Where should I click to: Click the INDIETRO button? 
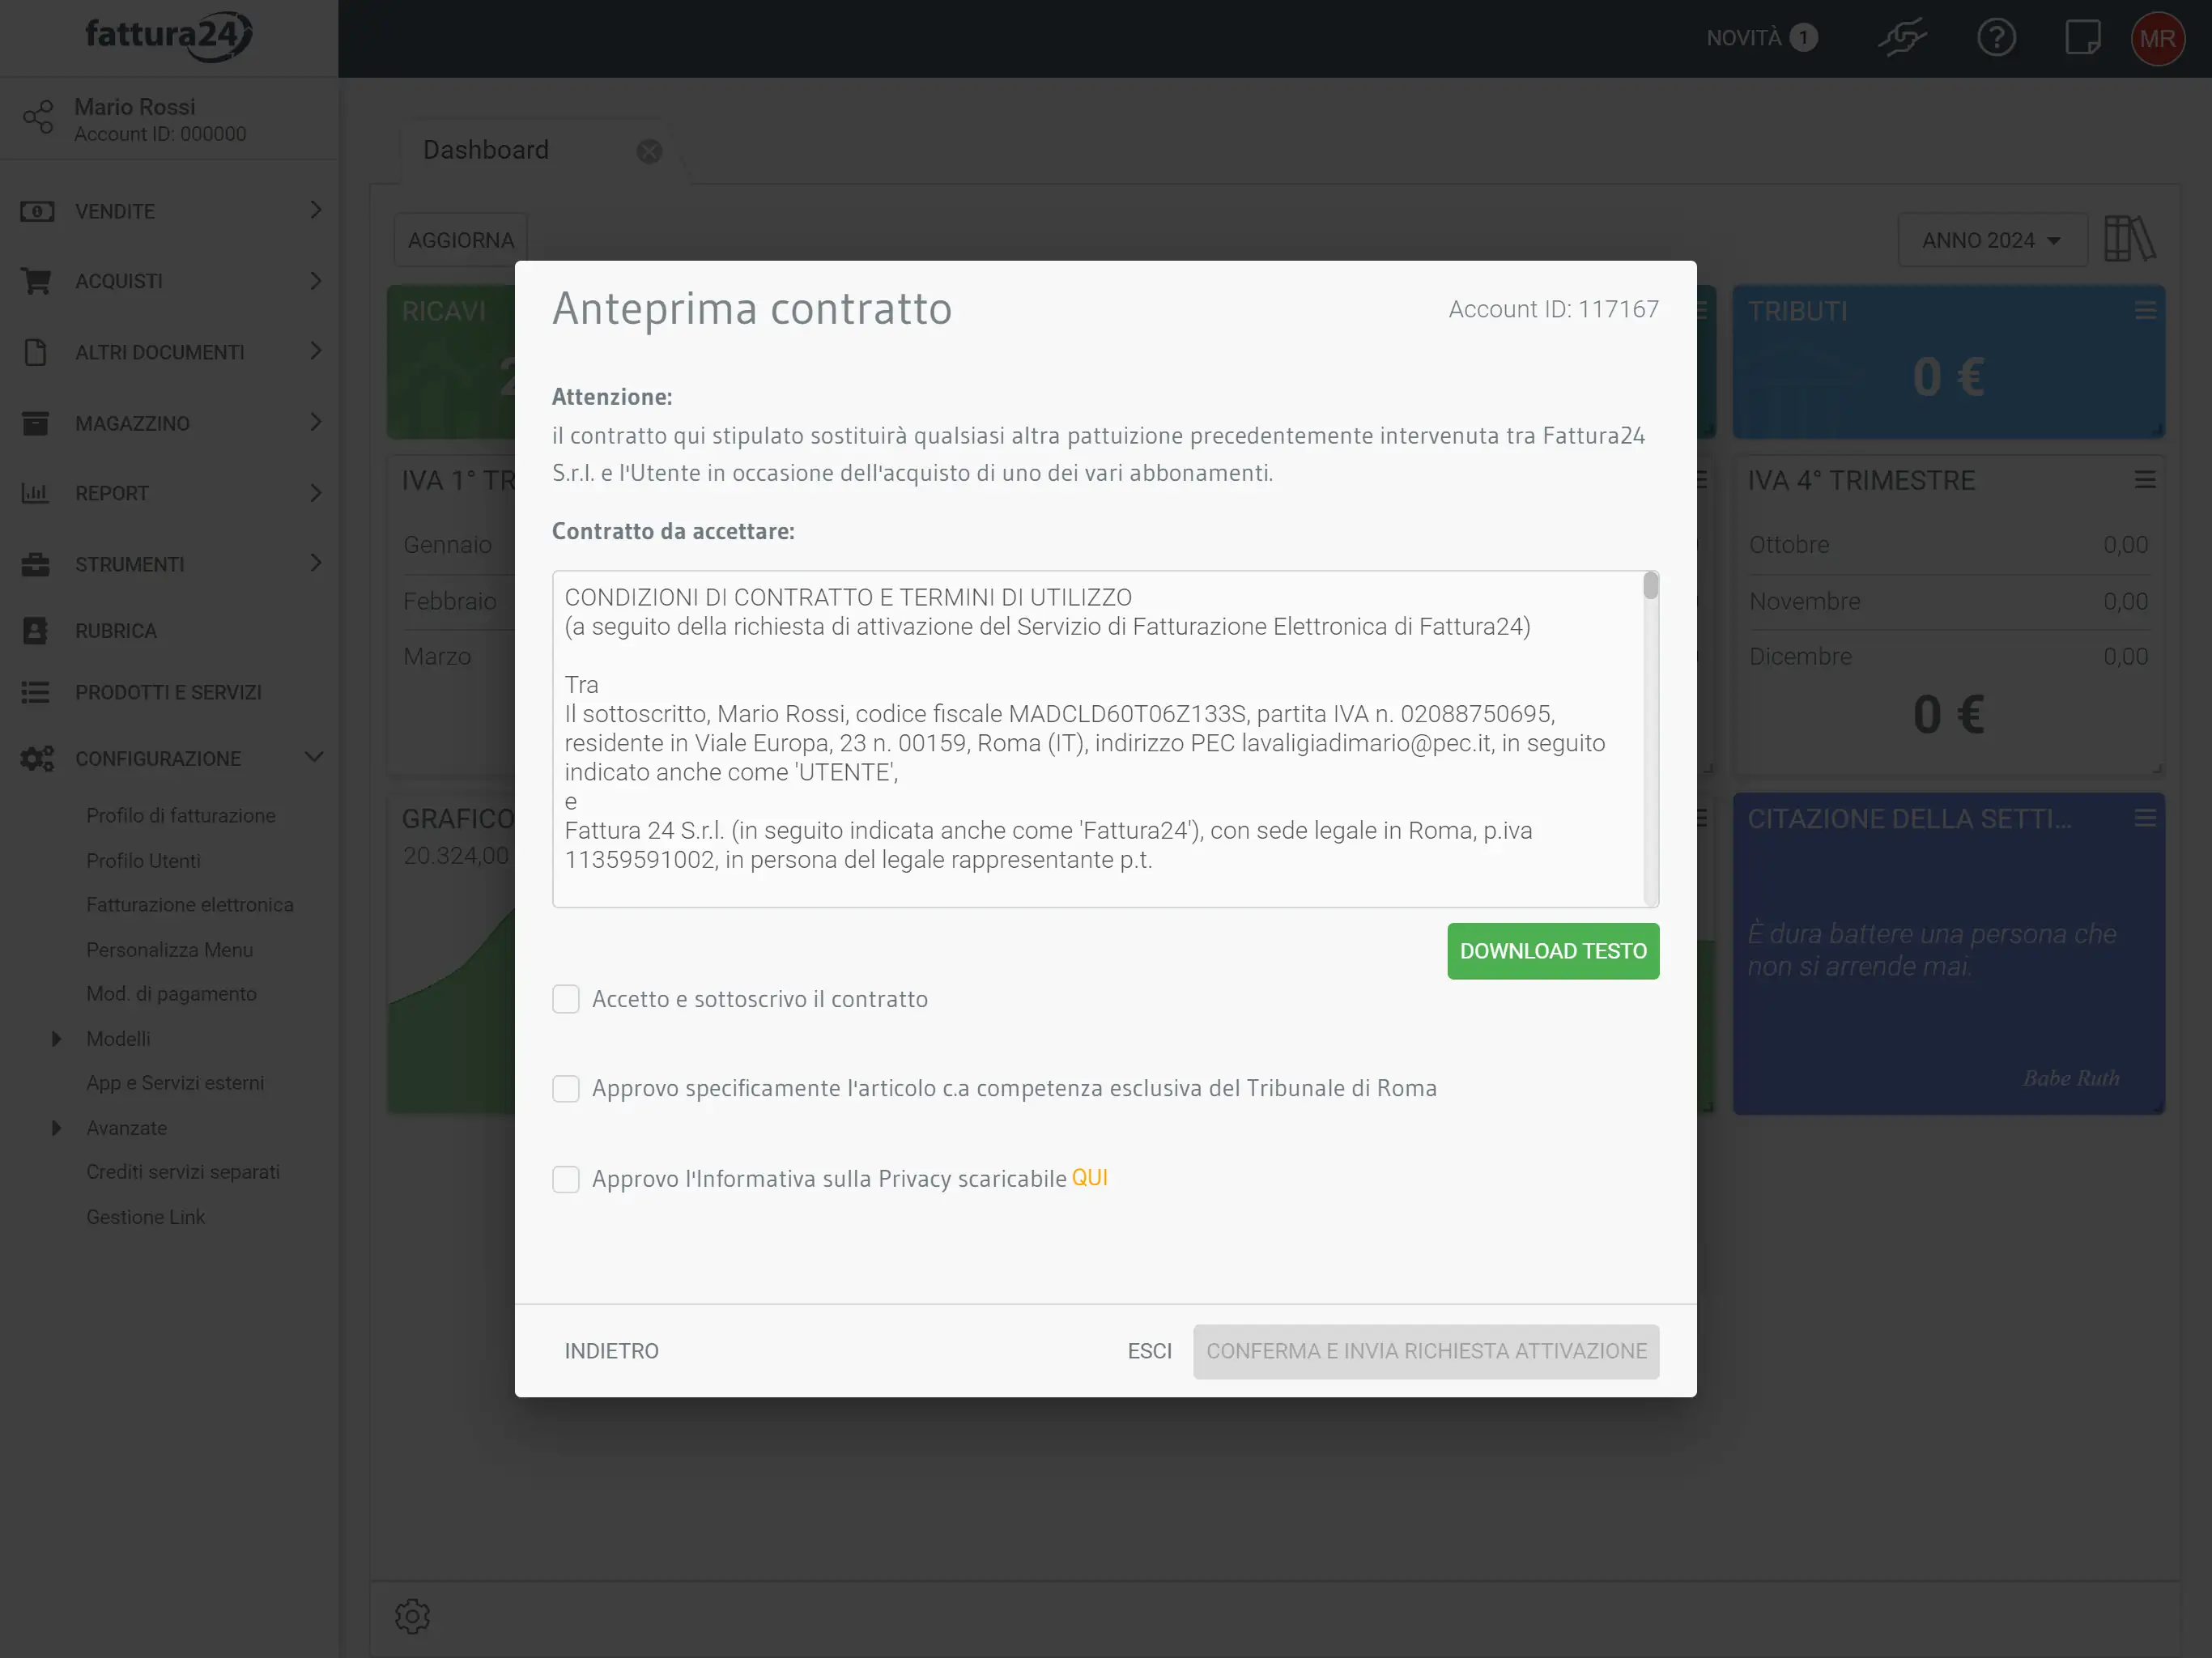click(611, 1351)
